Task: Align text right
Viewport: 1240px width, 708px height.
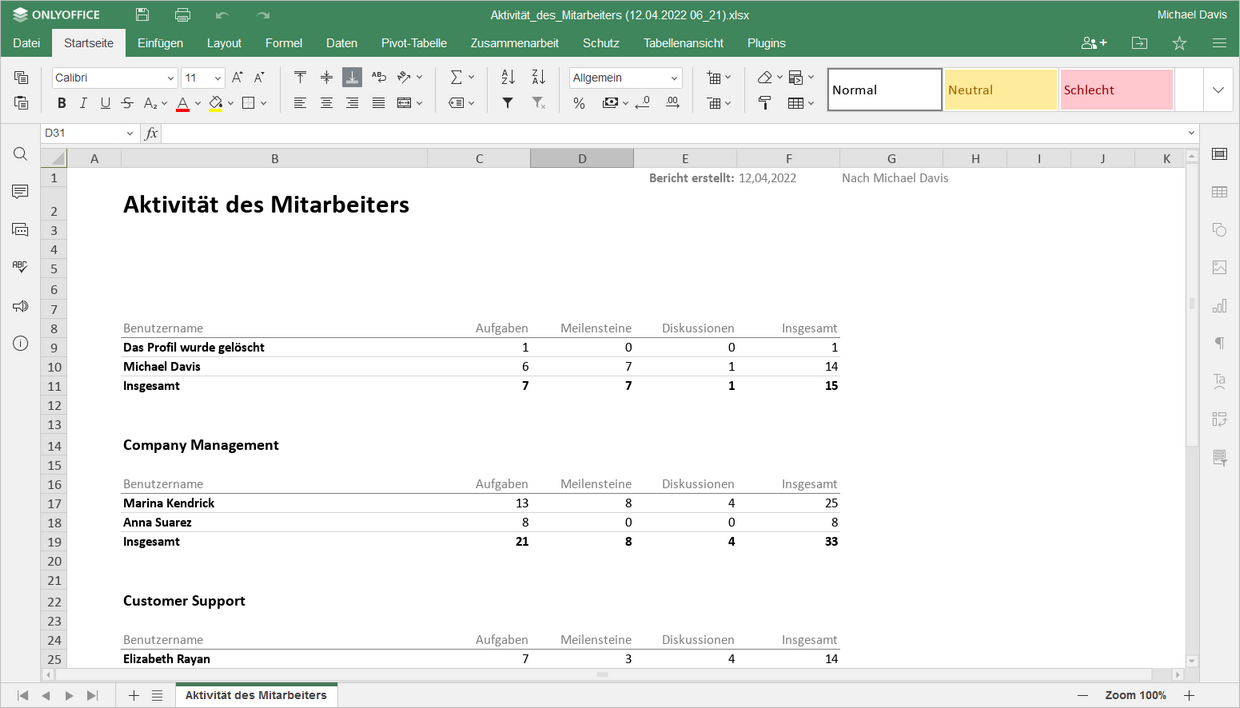Action: click(352, 103)
